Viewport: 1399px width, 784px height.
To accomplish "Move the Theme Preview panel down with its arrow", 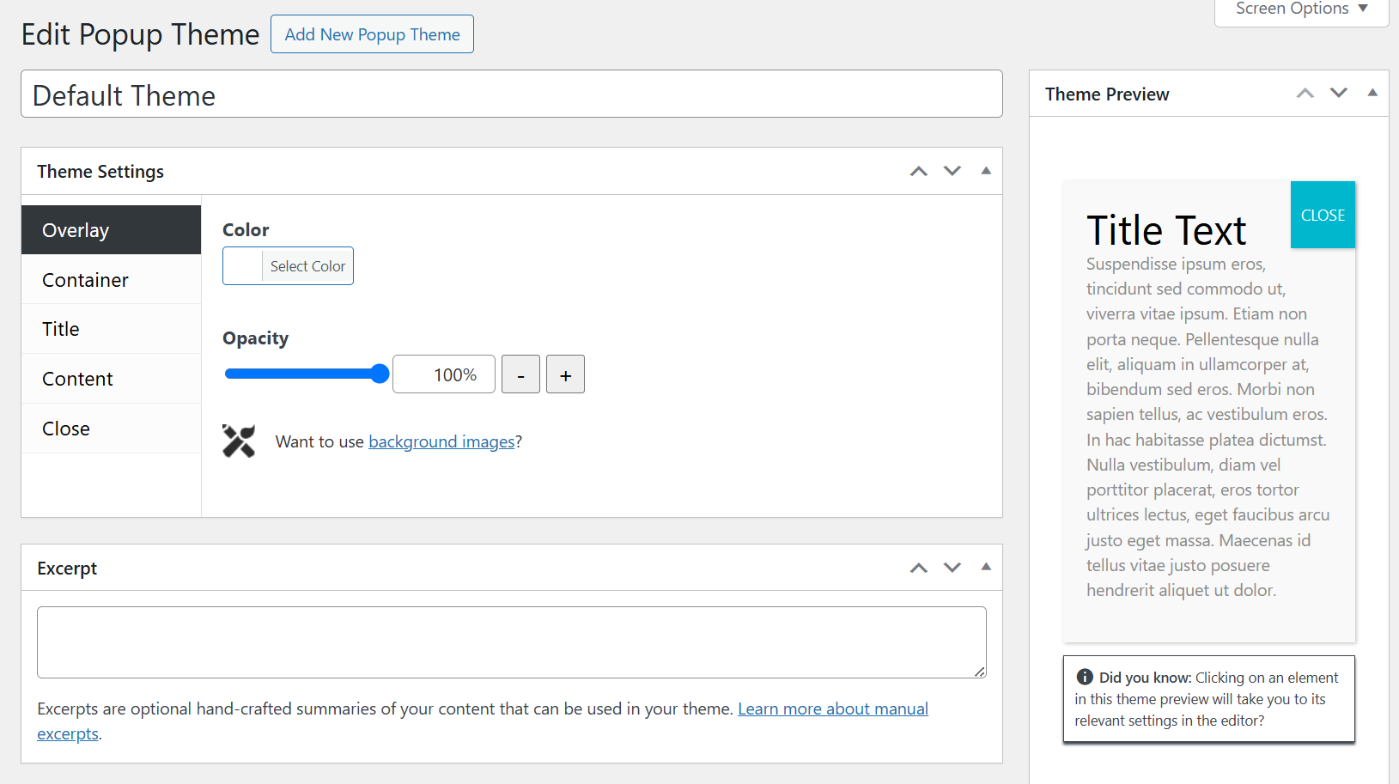I will click(x=1339, y=92).
